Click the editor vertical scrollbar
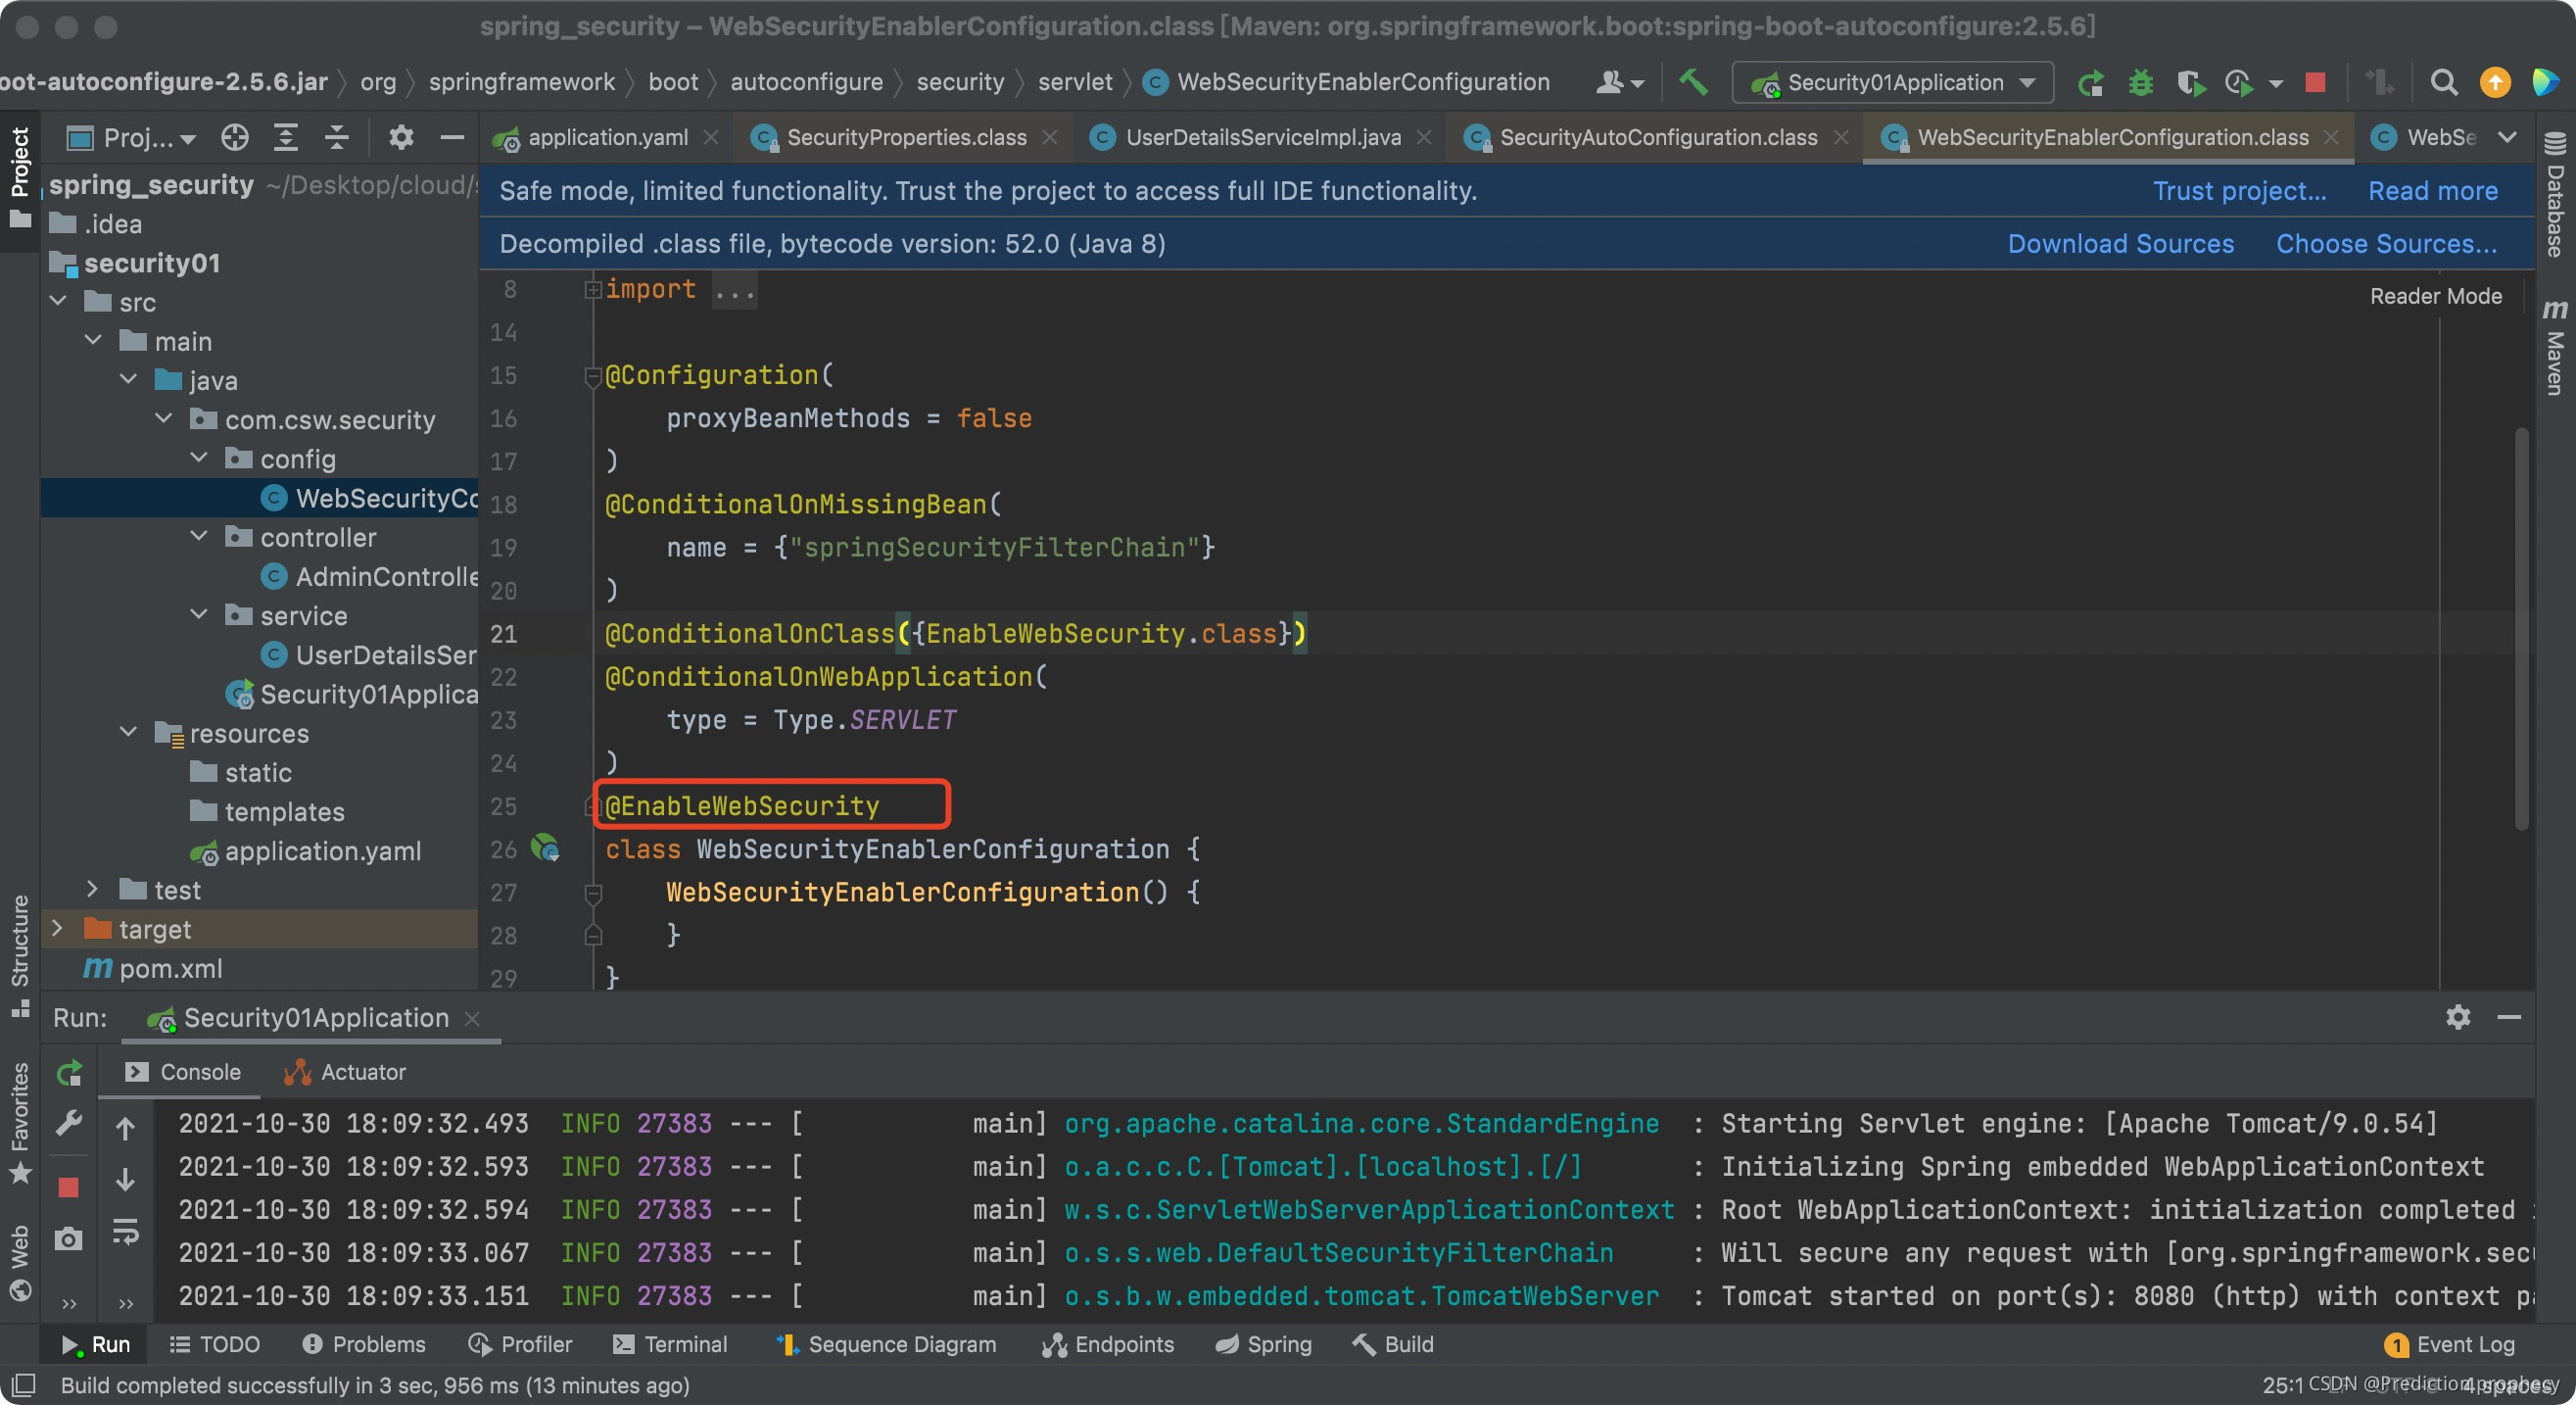The image size is (2576, 1405). pyautogui.click(x=2521, y=630)
